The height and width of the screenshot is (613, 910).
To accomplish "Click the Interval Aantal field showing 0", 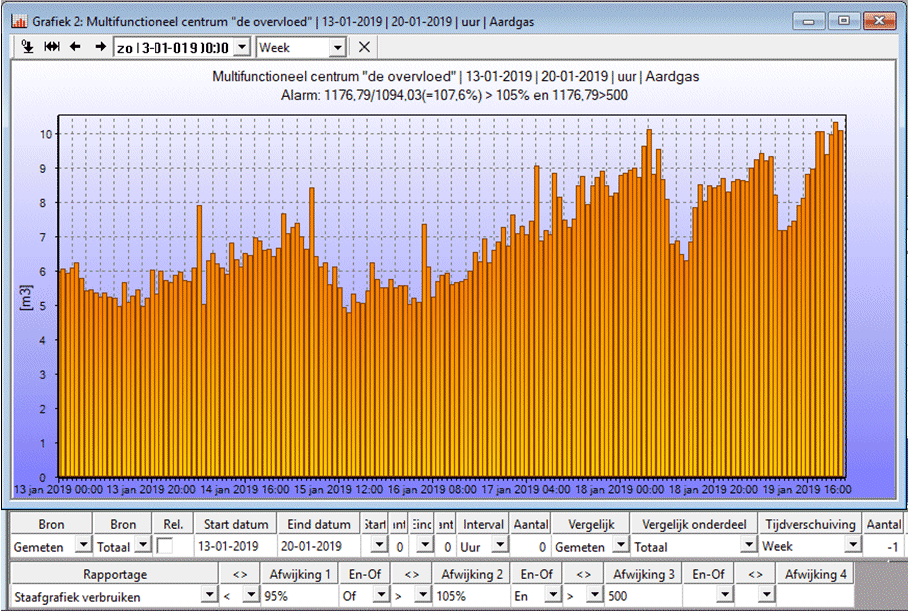I will tap(530, 546).
